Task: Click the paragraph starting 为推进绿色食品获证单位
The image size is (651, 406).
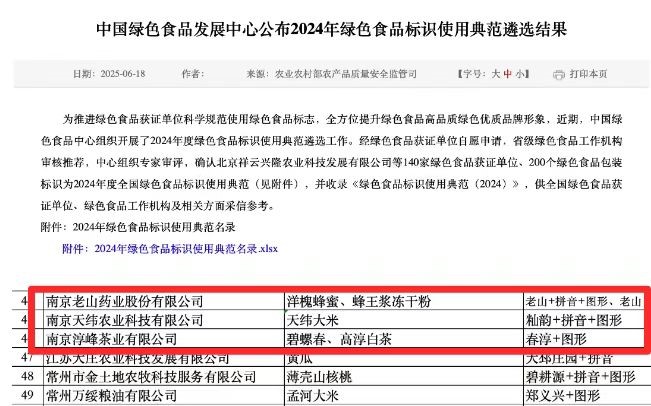Action: pos(331,162)
